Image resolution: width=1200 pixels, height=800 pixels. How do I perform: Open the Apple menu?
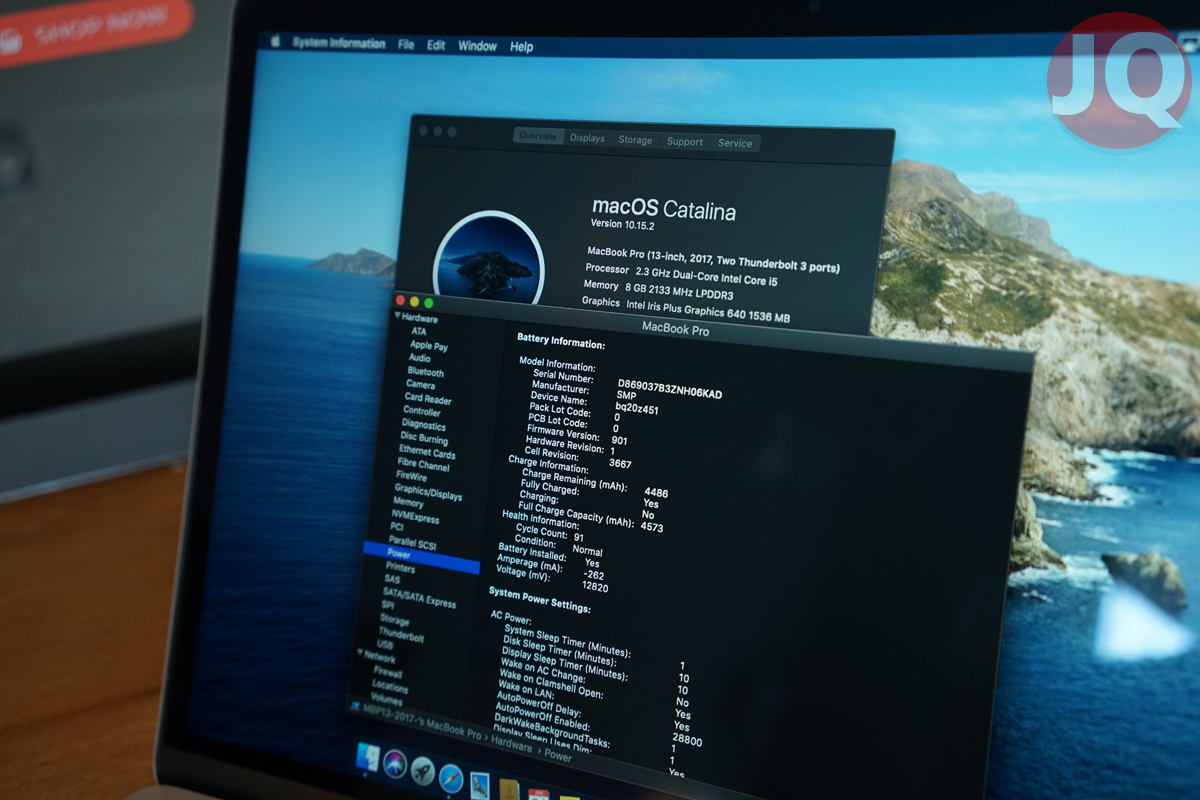click(x=274, y=42)
